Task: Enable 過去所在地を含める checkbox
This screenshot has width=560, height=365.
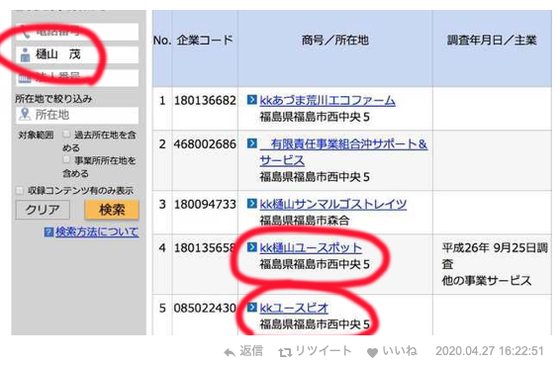Action: tap(66, 134)
